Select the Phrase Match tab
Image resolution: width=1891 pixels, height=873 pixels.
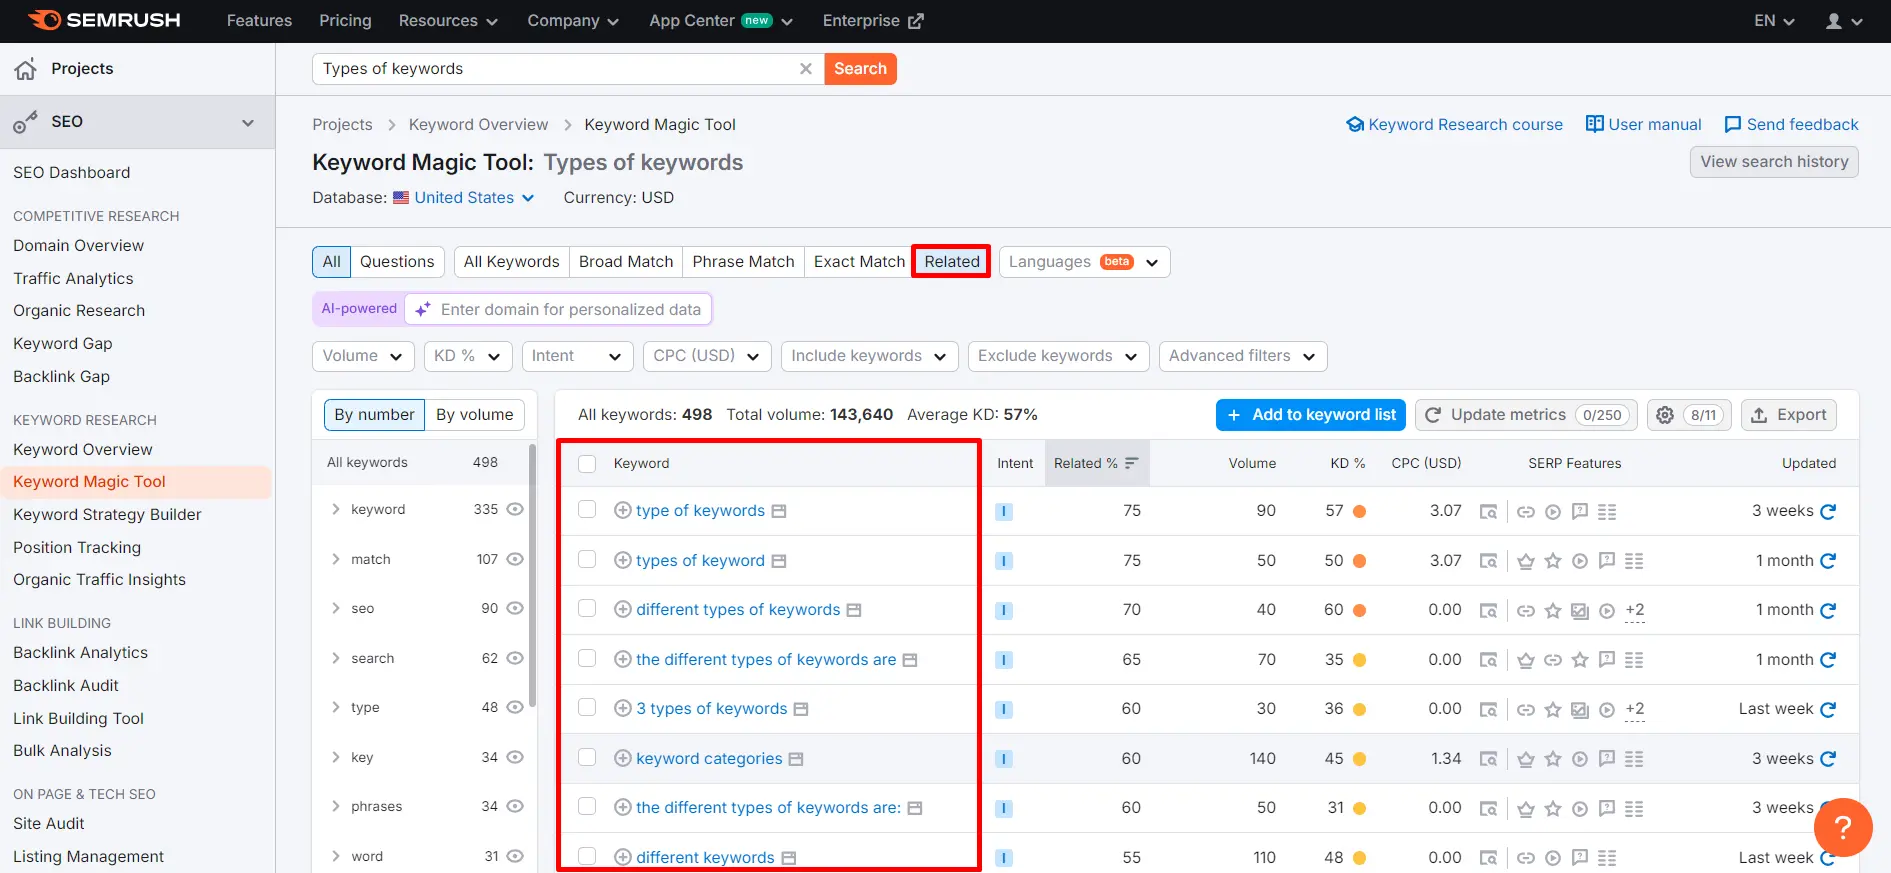[x=743, y=262]
